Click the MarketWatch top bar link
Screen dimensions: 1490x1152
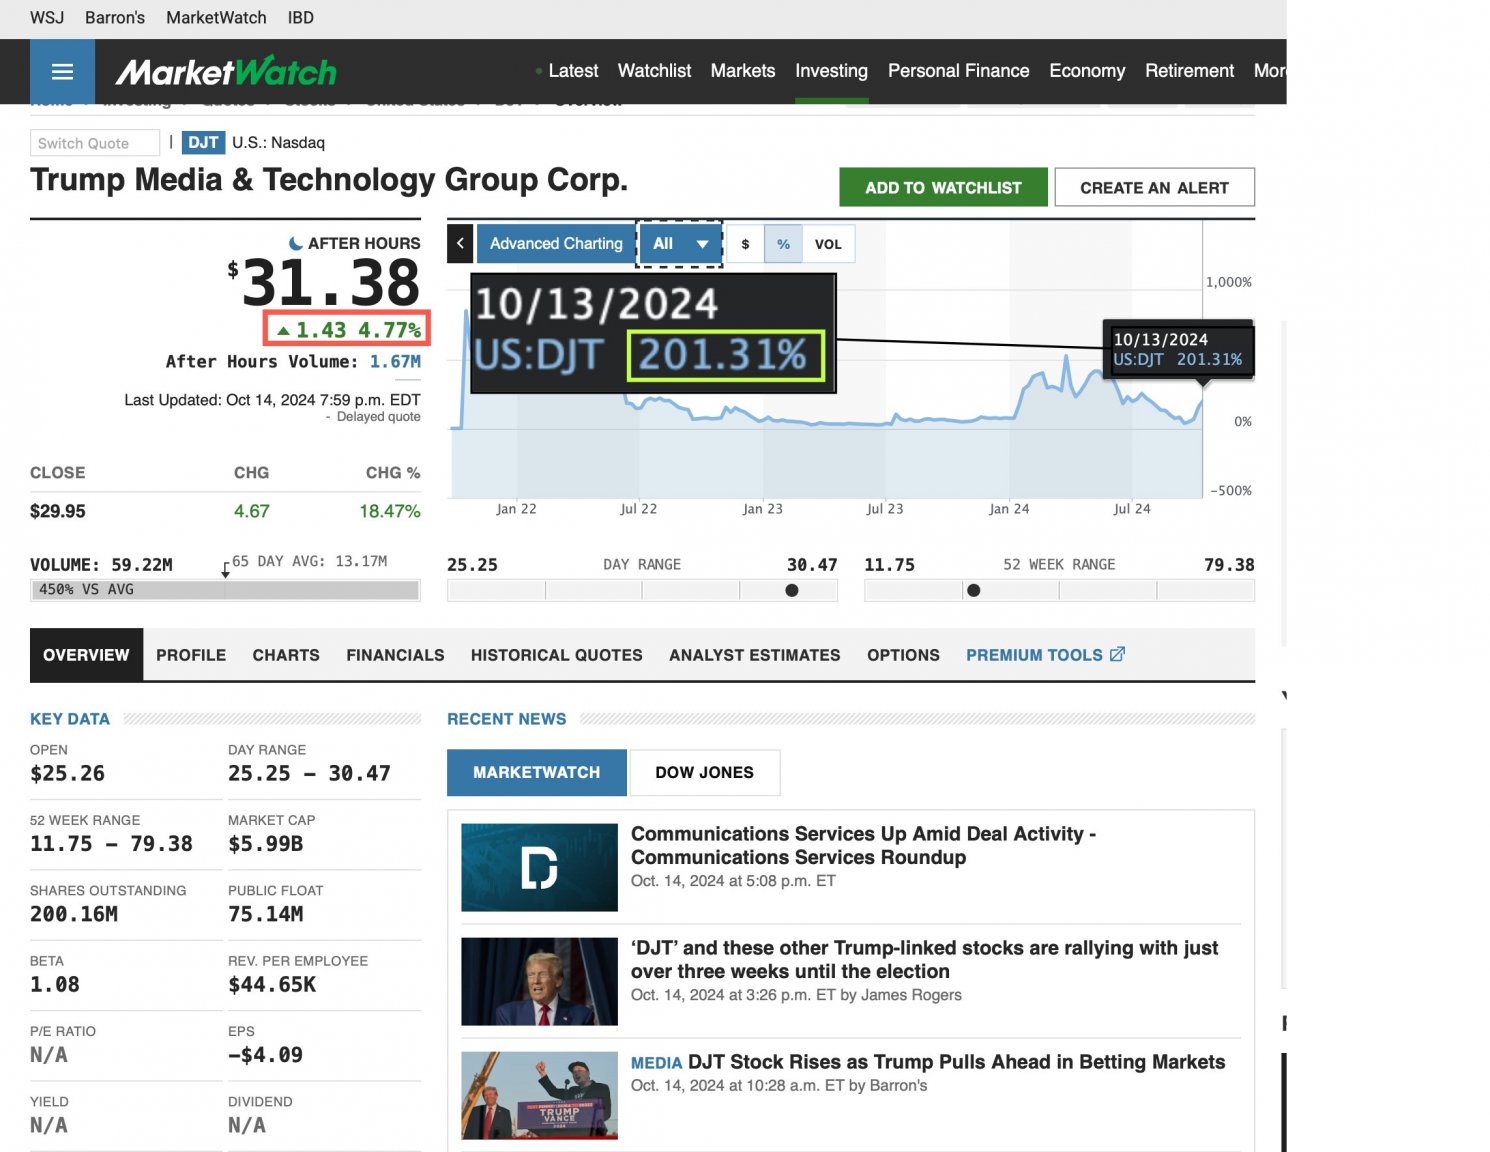(x=216, y=18)
